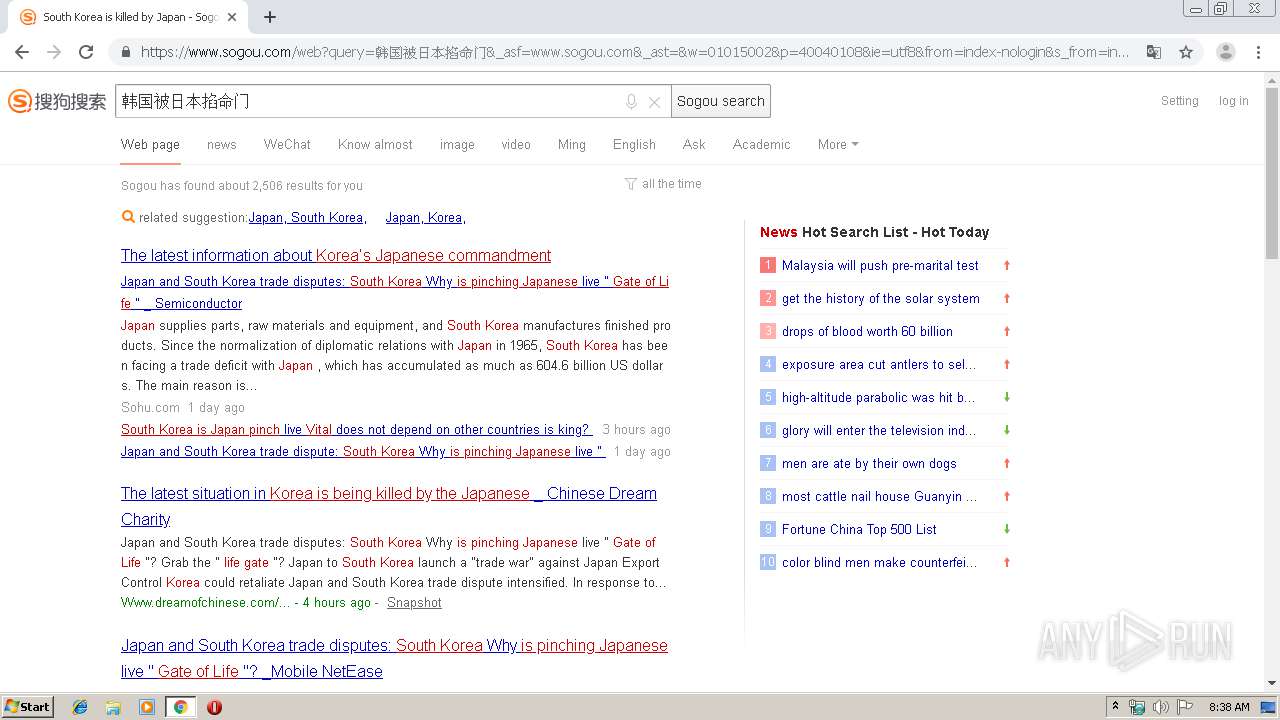Open the Setting link
Screen dimensions: 1280x720
[x=1180, y=101]
